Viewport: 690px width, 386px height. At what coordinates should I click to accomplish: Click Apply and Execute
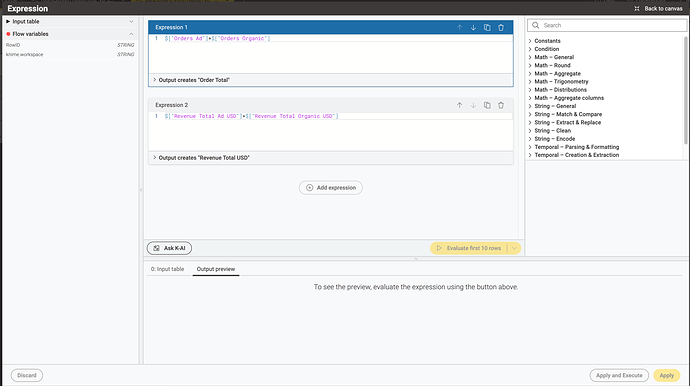pos(619,375)
